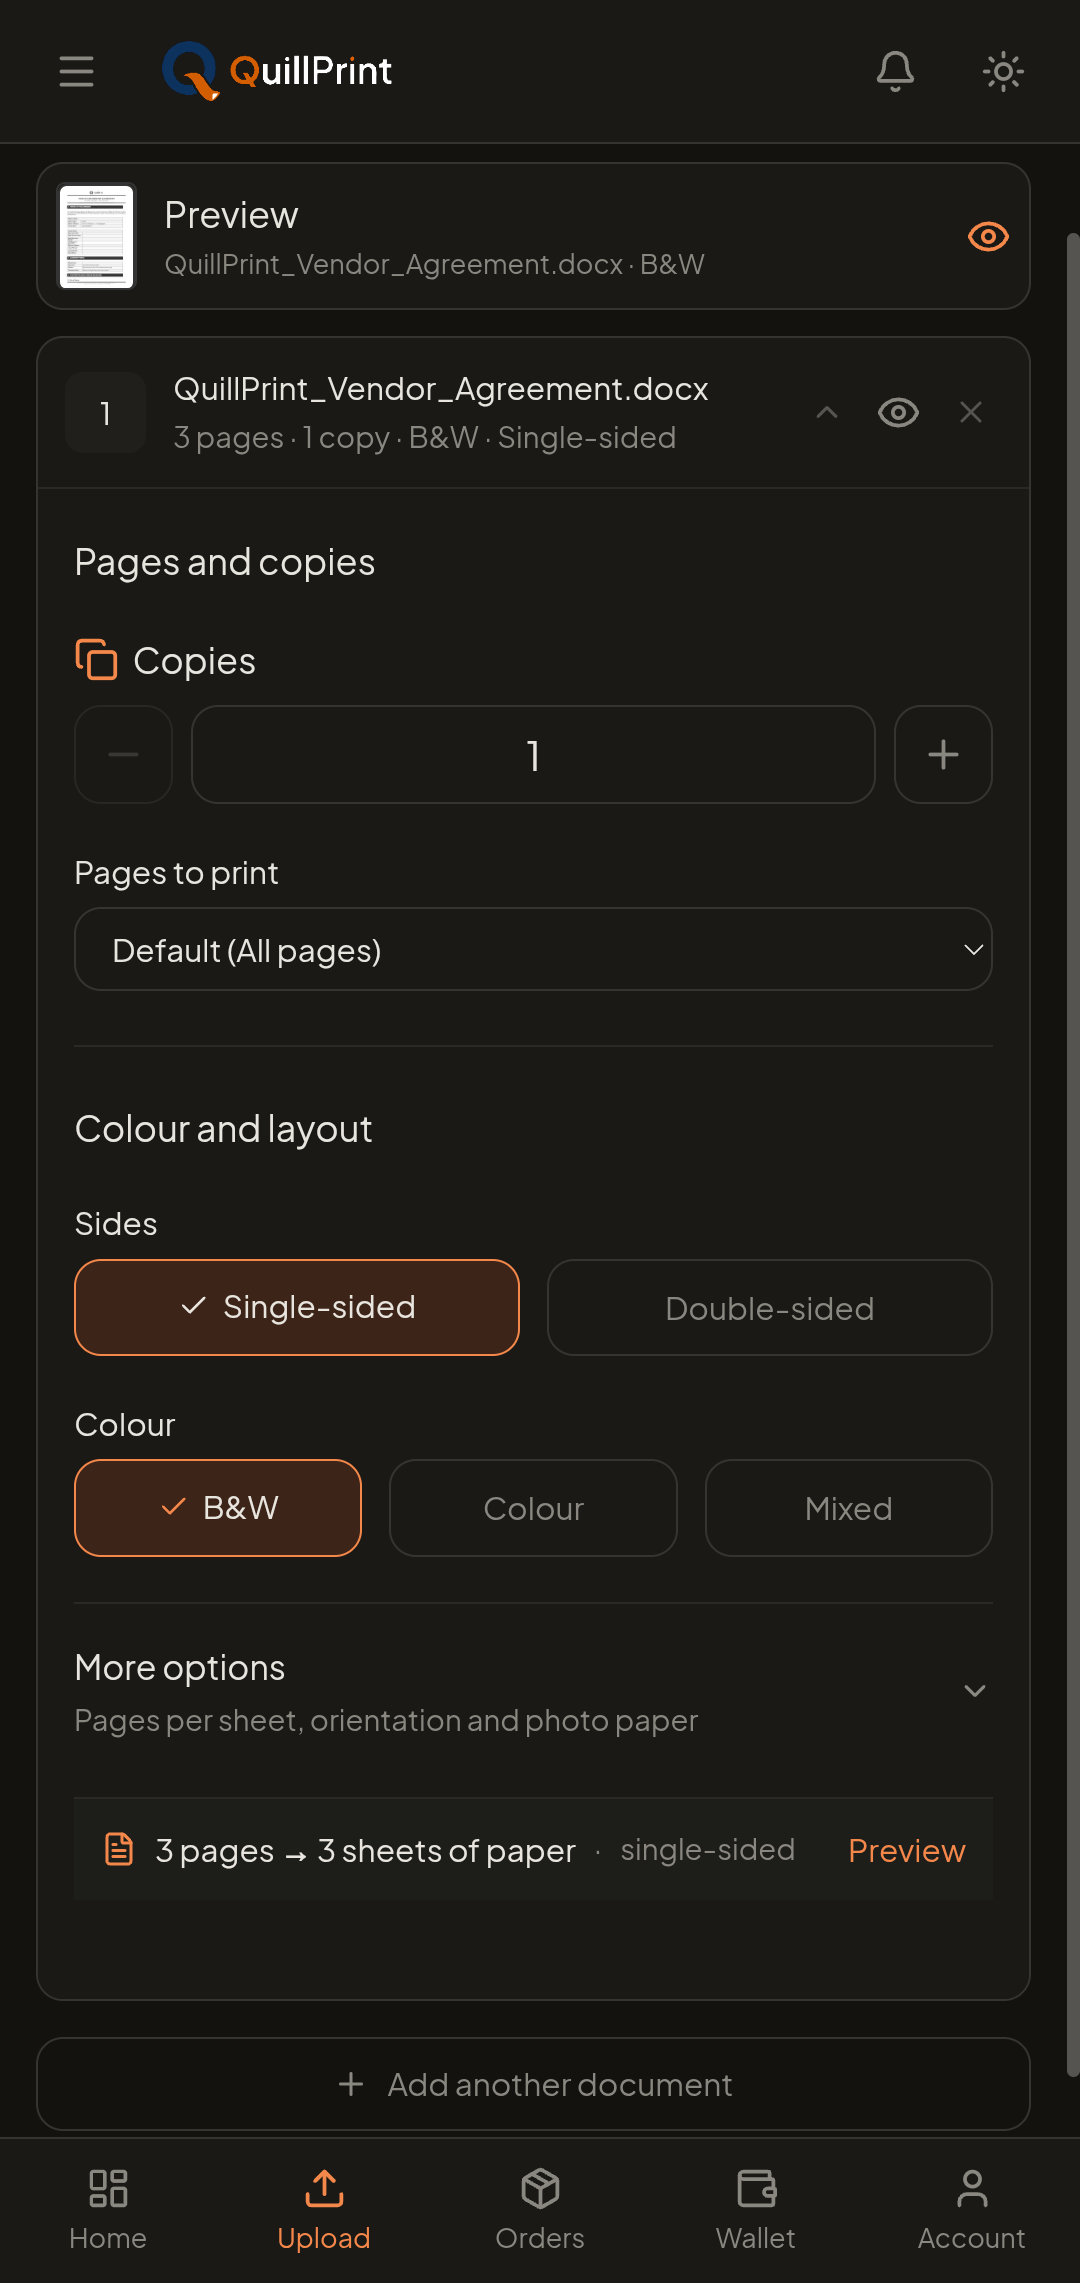Open the Pages to print dropdown
Viewport: 1080px width, 2283px height.
[x=533, y=949]
